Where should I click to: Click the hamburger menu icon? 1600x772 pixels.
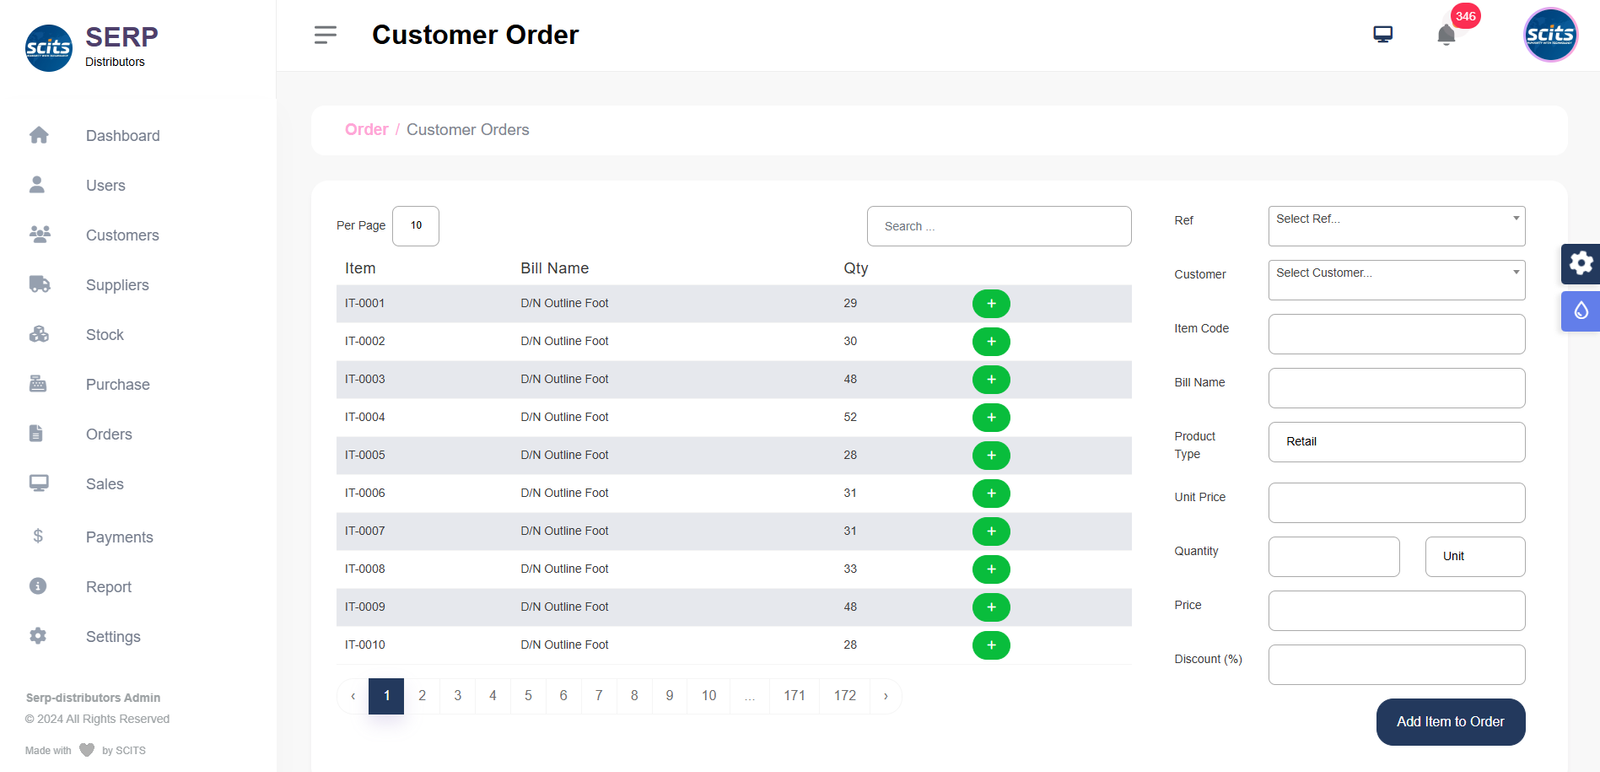pos(325,35)
